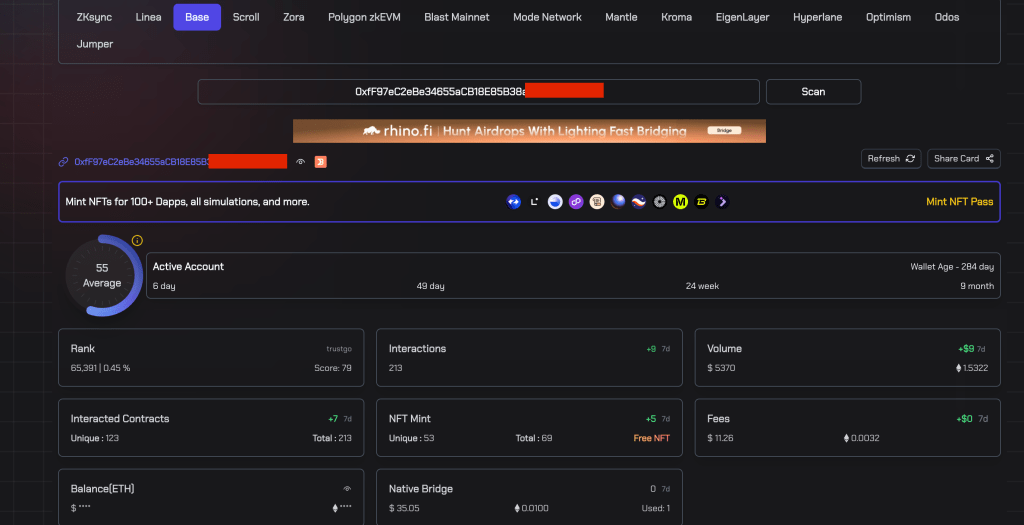Open Share Card

pyautogui.click(x=963, y=158)
